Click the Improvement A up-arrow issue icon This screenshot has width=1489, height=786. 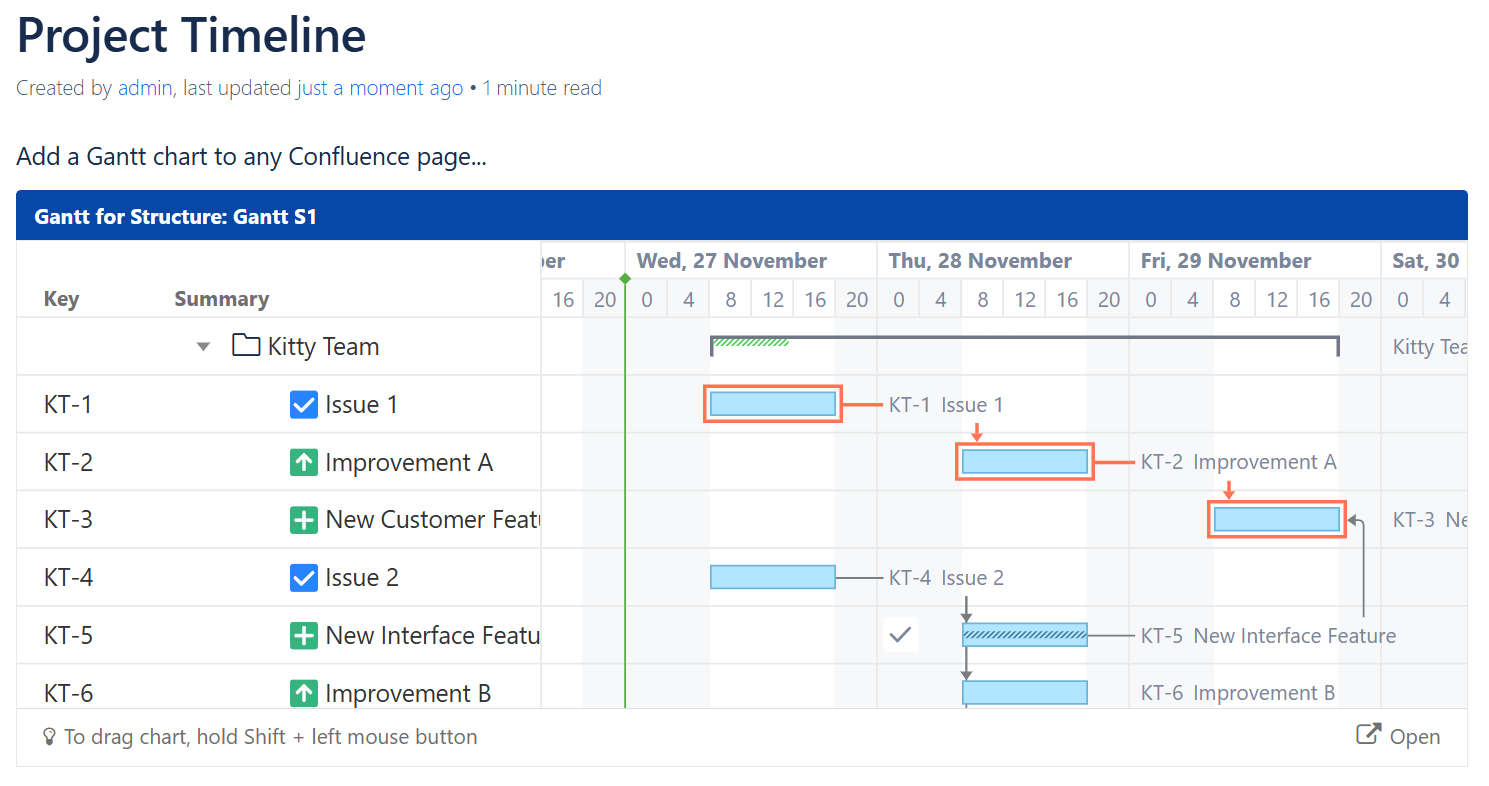pos(303,462)
